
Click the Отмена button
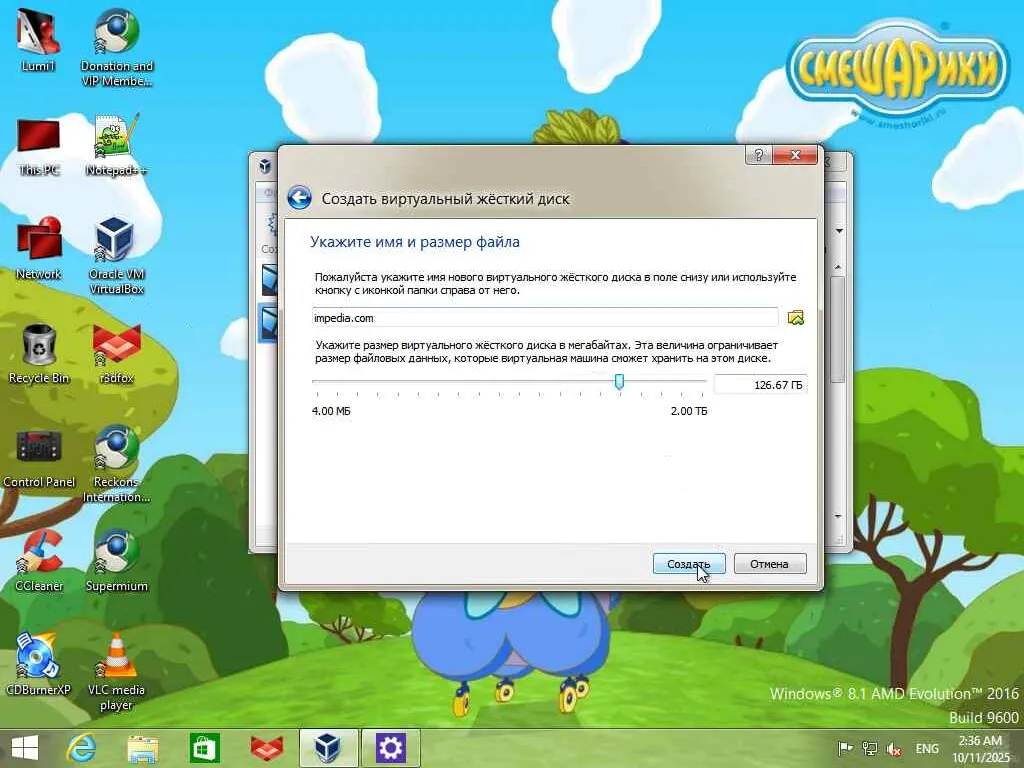pos(769,564)
